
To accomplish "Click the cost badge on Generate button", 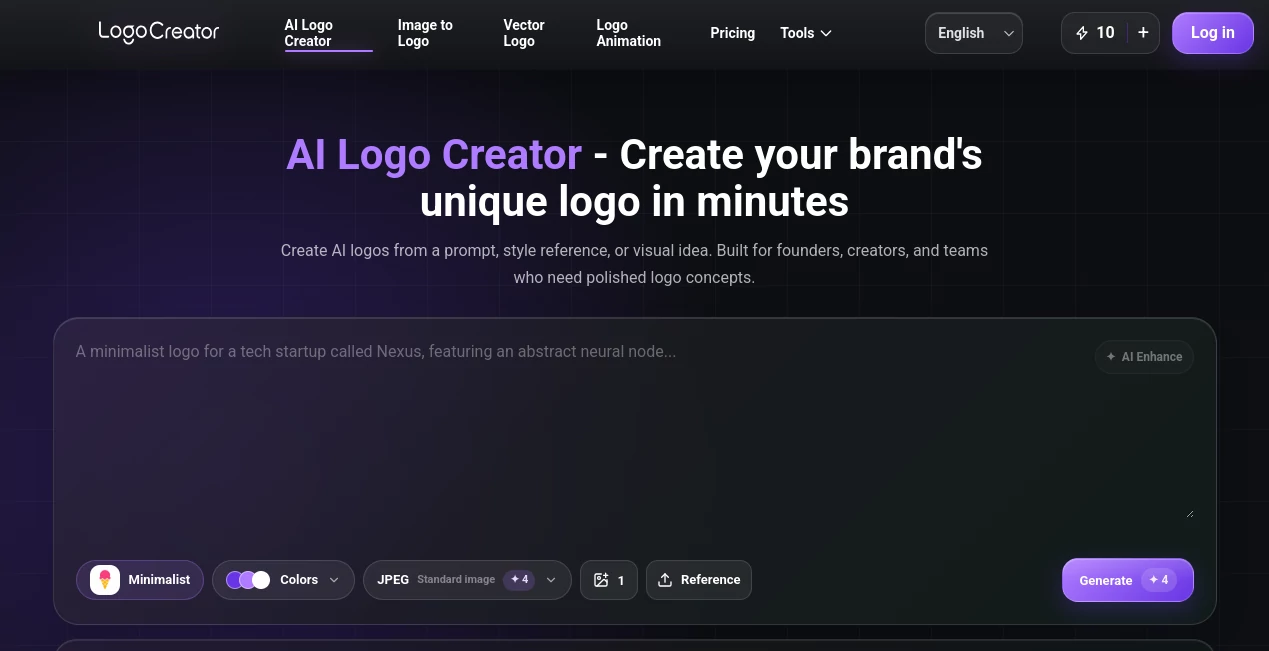I will click(x=1159, y=580).
